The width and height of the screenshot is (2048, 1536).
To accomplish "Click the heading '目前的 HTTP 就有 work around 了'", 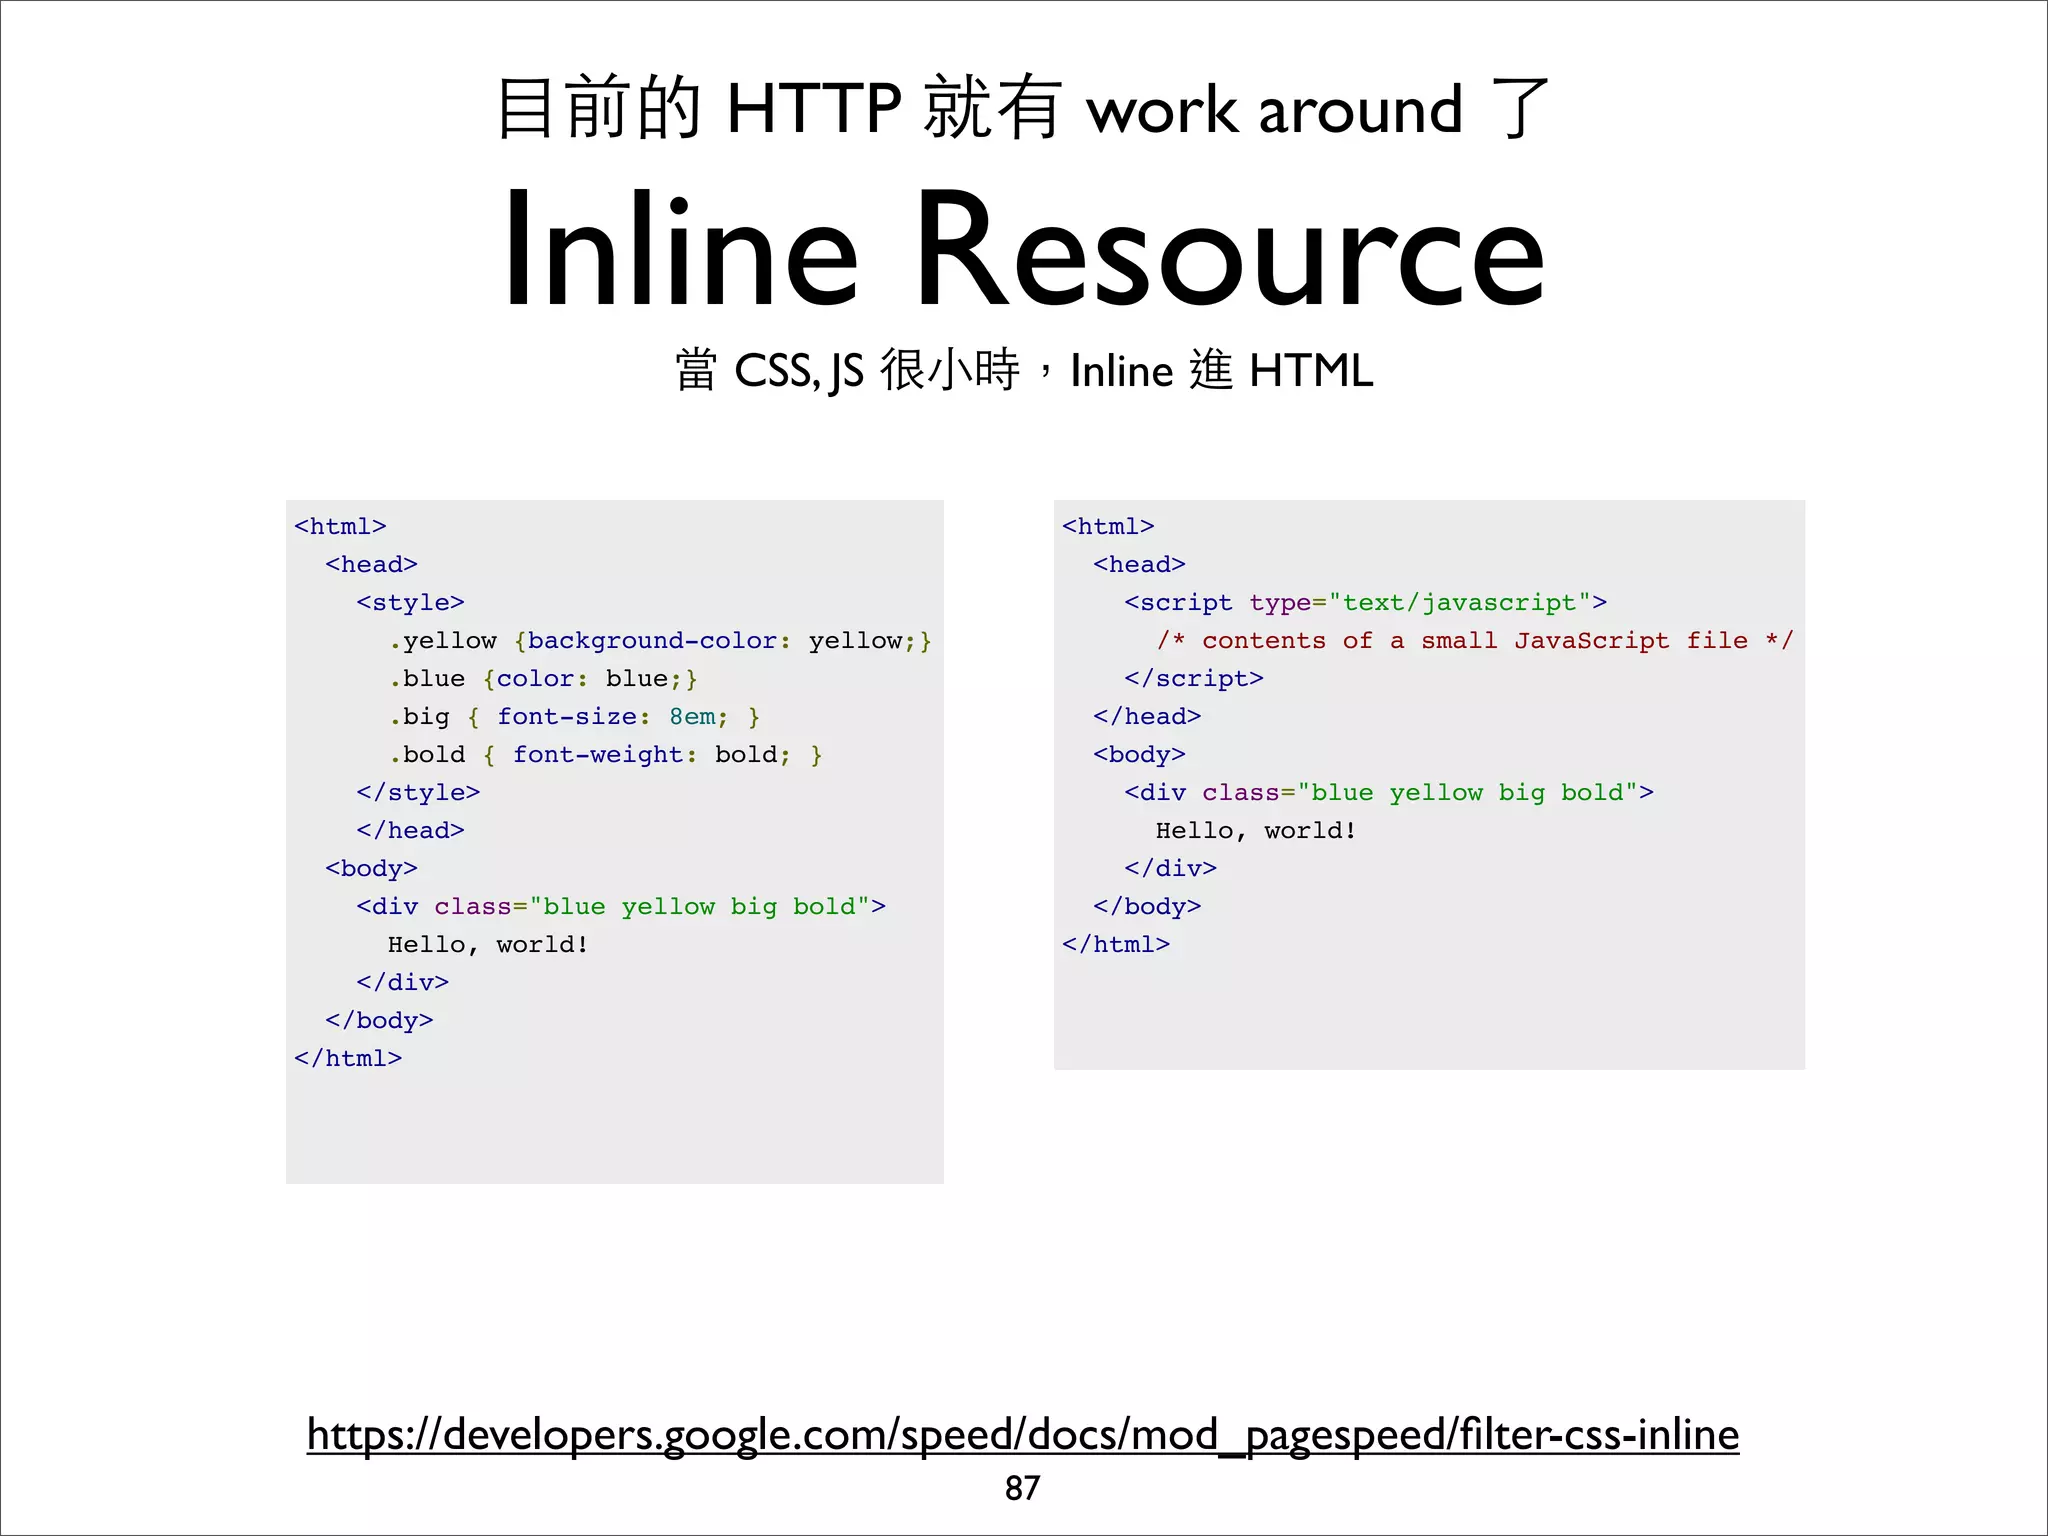I will (1024, 108).
